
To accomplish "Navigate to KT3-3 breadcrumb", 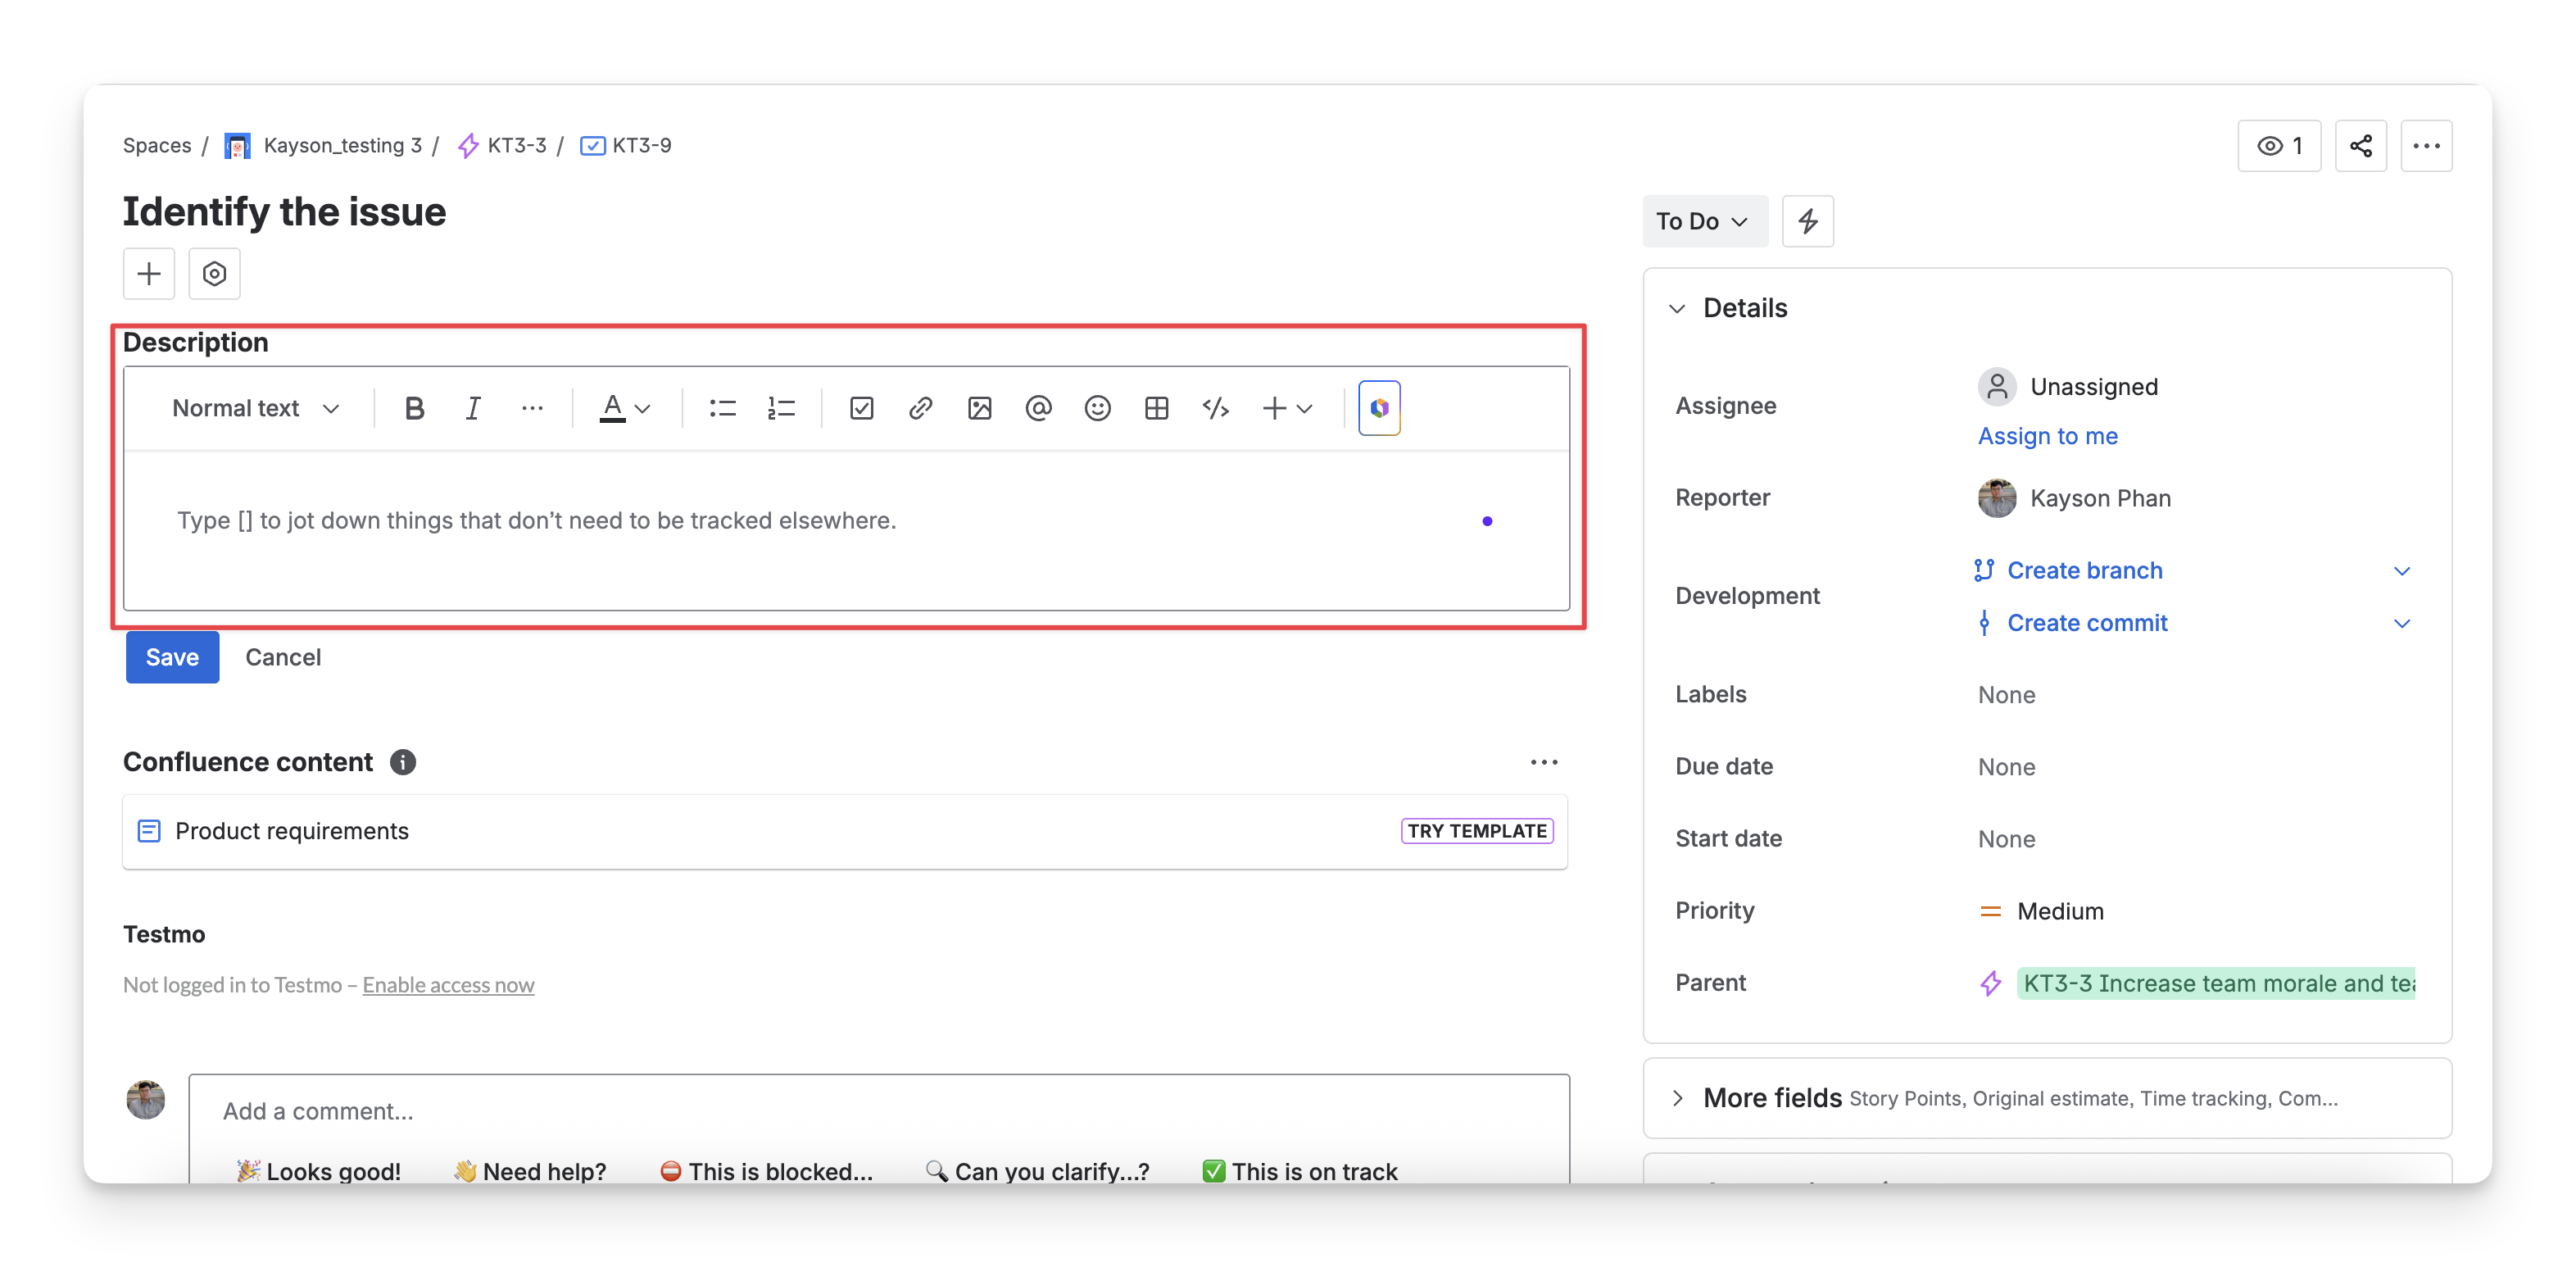I will coord(515,146).
